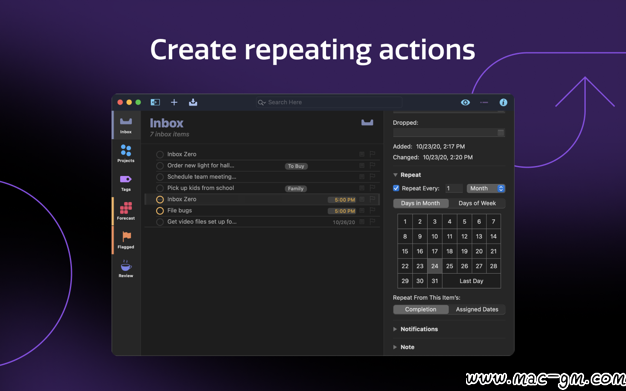Viewport: 626px width, 391px height.
Task: Open the Projects perspective
Action: point(126,153)
